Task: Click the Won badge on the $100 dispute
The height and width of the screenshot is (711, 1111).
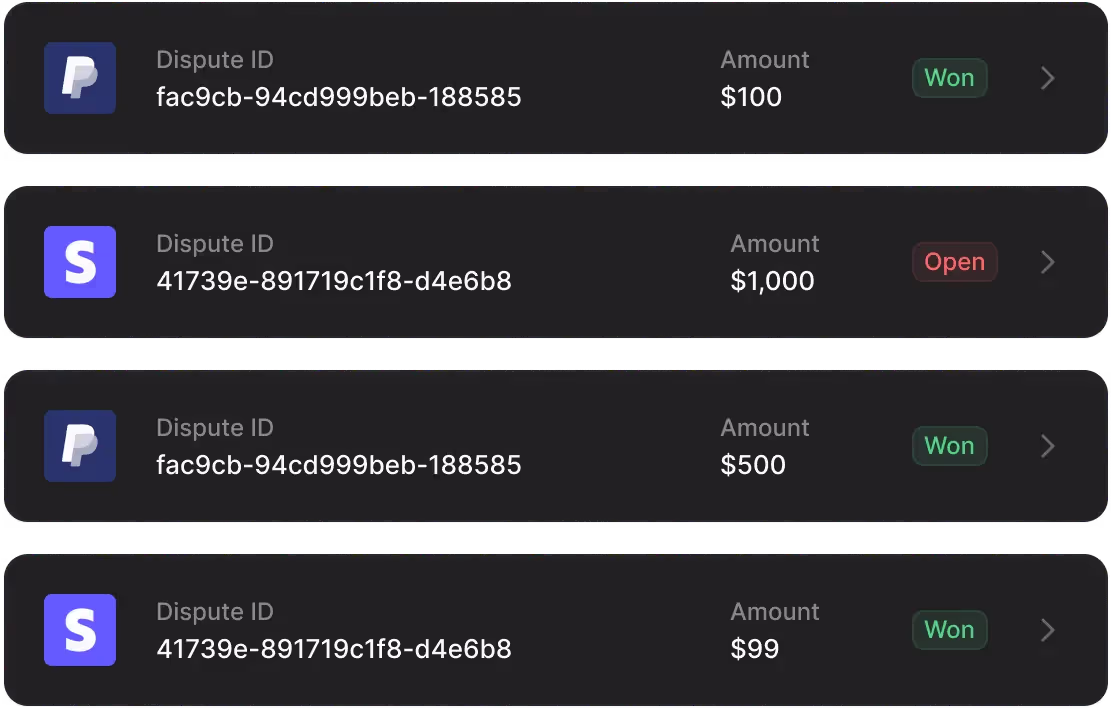Action: [949, 78]
